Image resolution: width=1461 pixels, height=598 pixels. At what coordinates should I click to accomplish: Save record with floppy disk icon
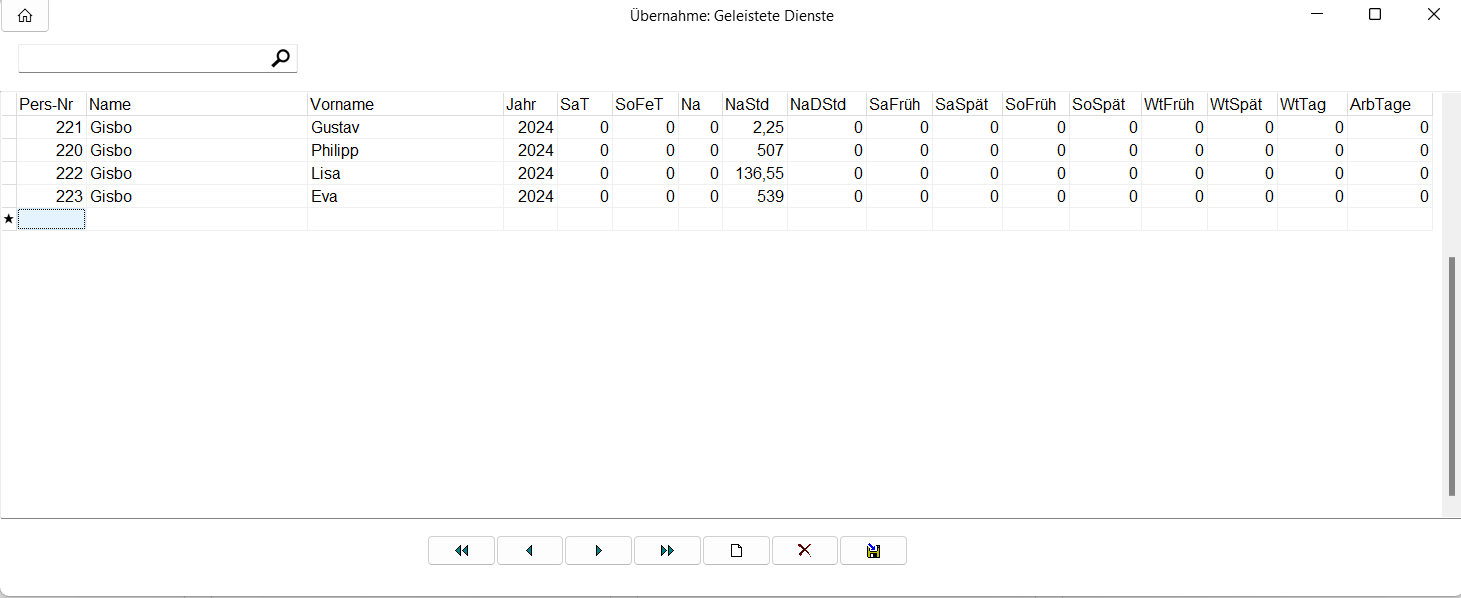tap(873, 551)
